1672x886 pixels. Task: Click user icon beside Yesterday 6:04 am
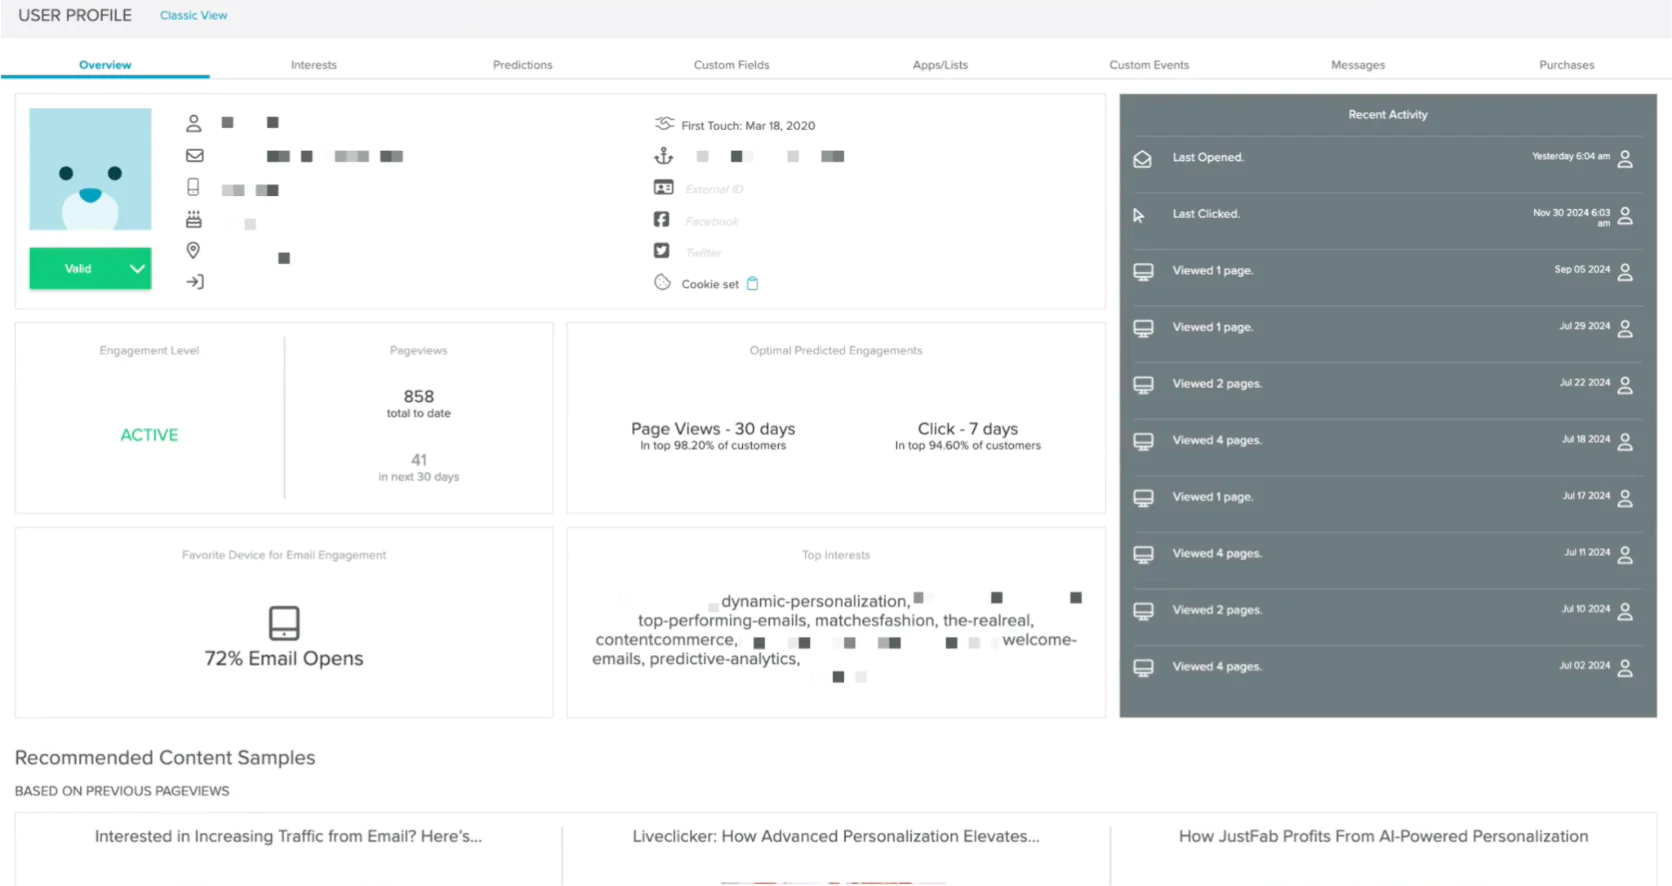coord(1625,159)
